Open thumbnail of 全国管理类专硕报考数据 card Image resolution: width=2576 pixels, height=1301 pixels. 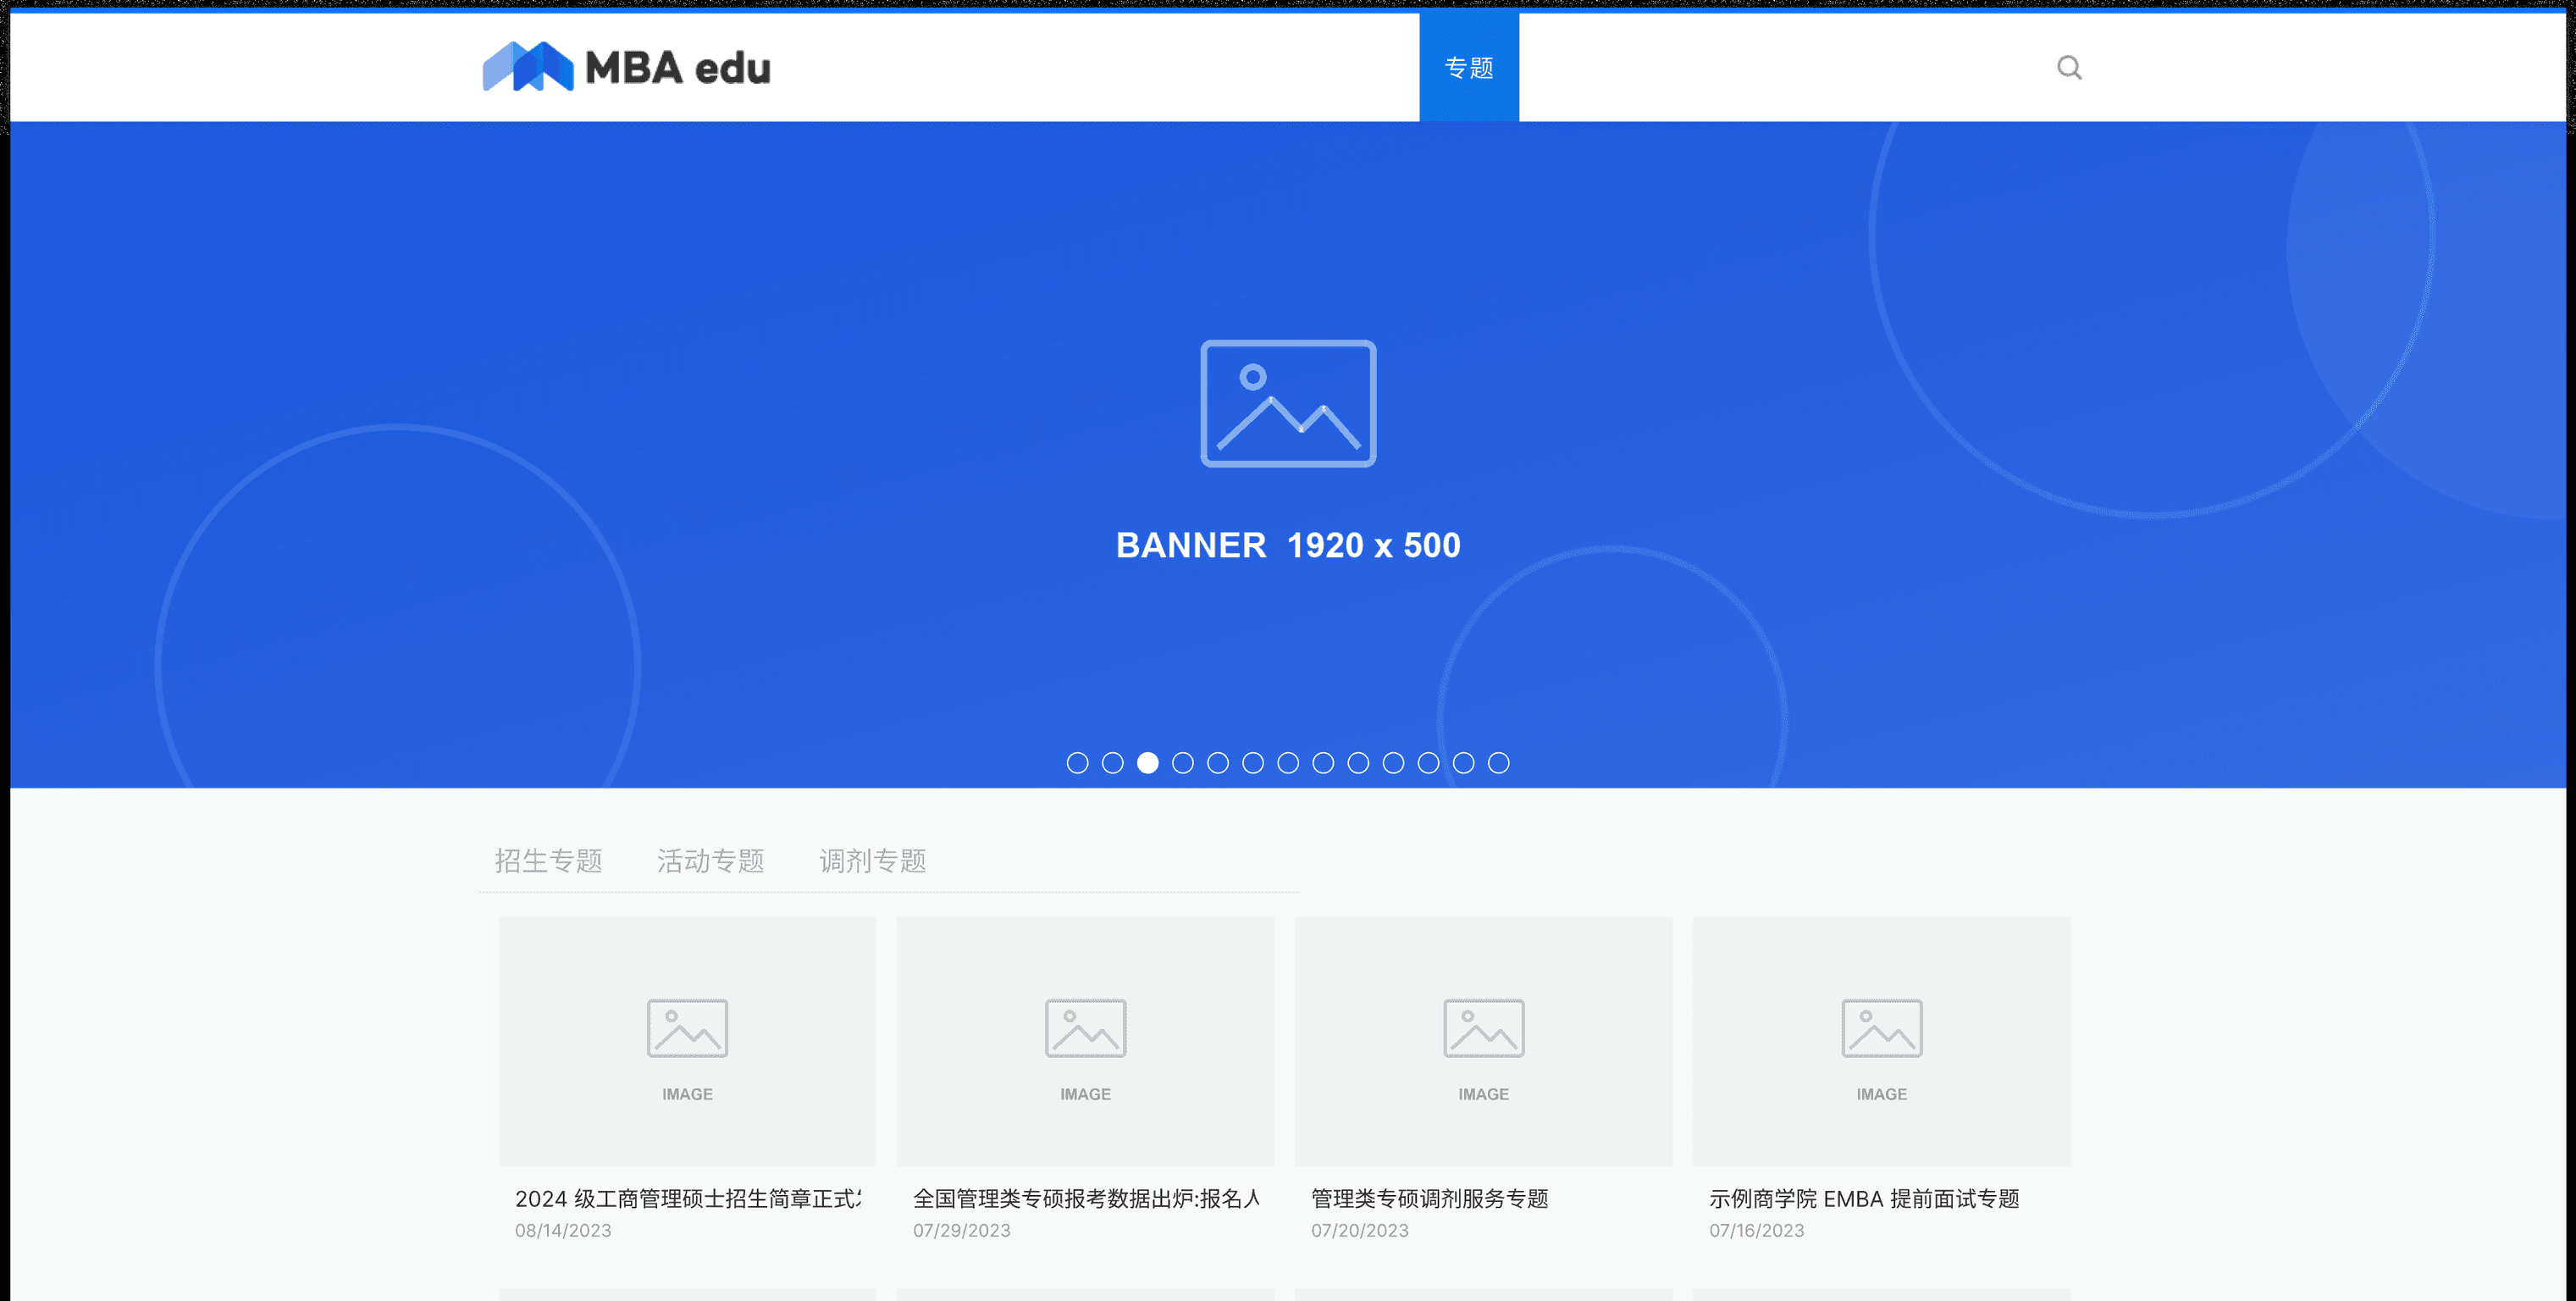pyautogui.click(x=1085, y=1041)
